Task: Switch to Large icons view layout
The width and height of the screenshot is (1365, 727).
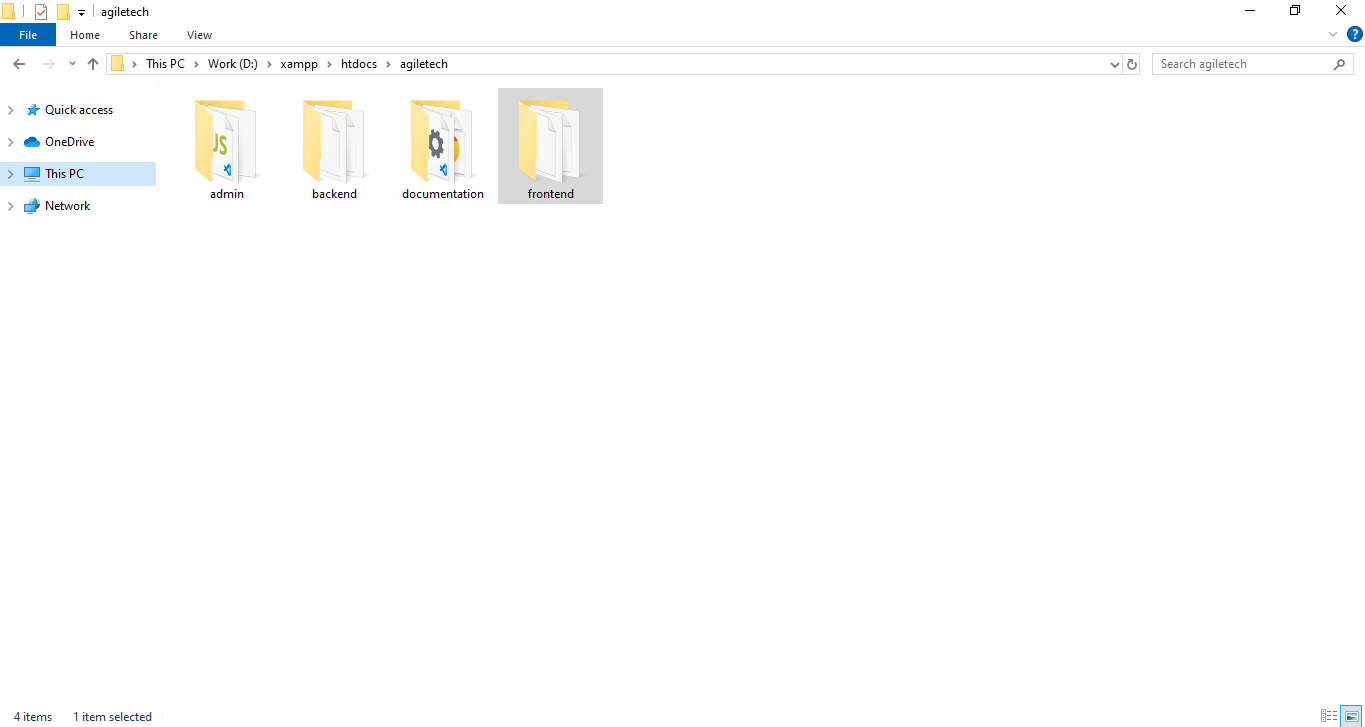Action: tap(1351, 716)
